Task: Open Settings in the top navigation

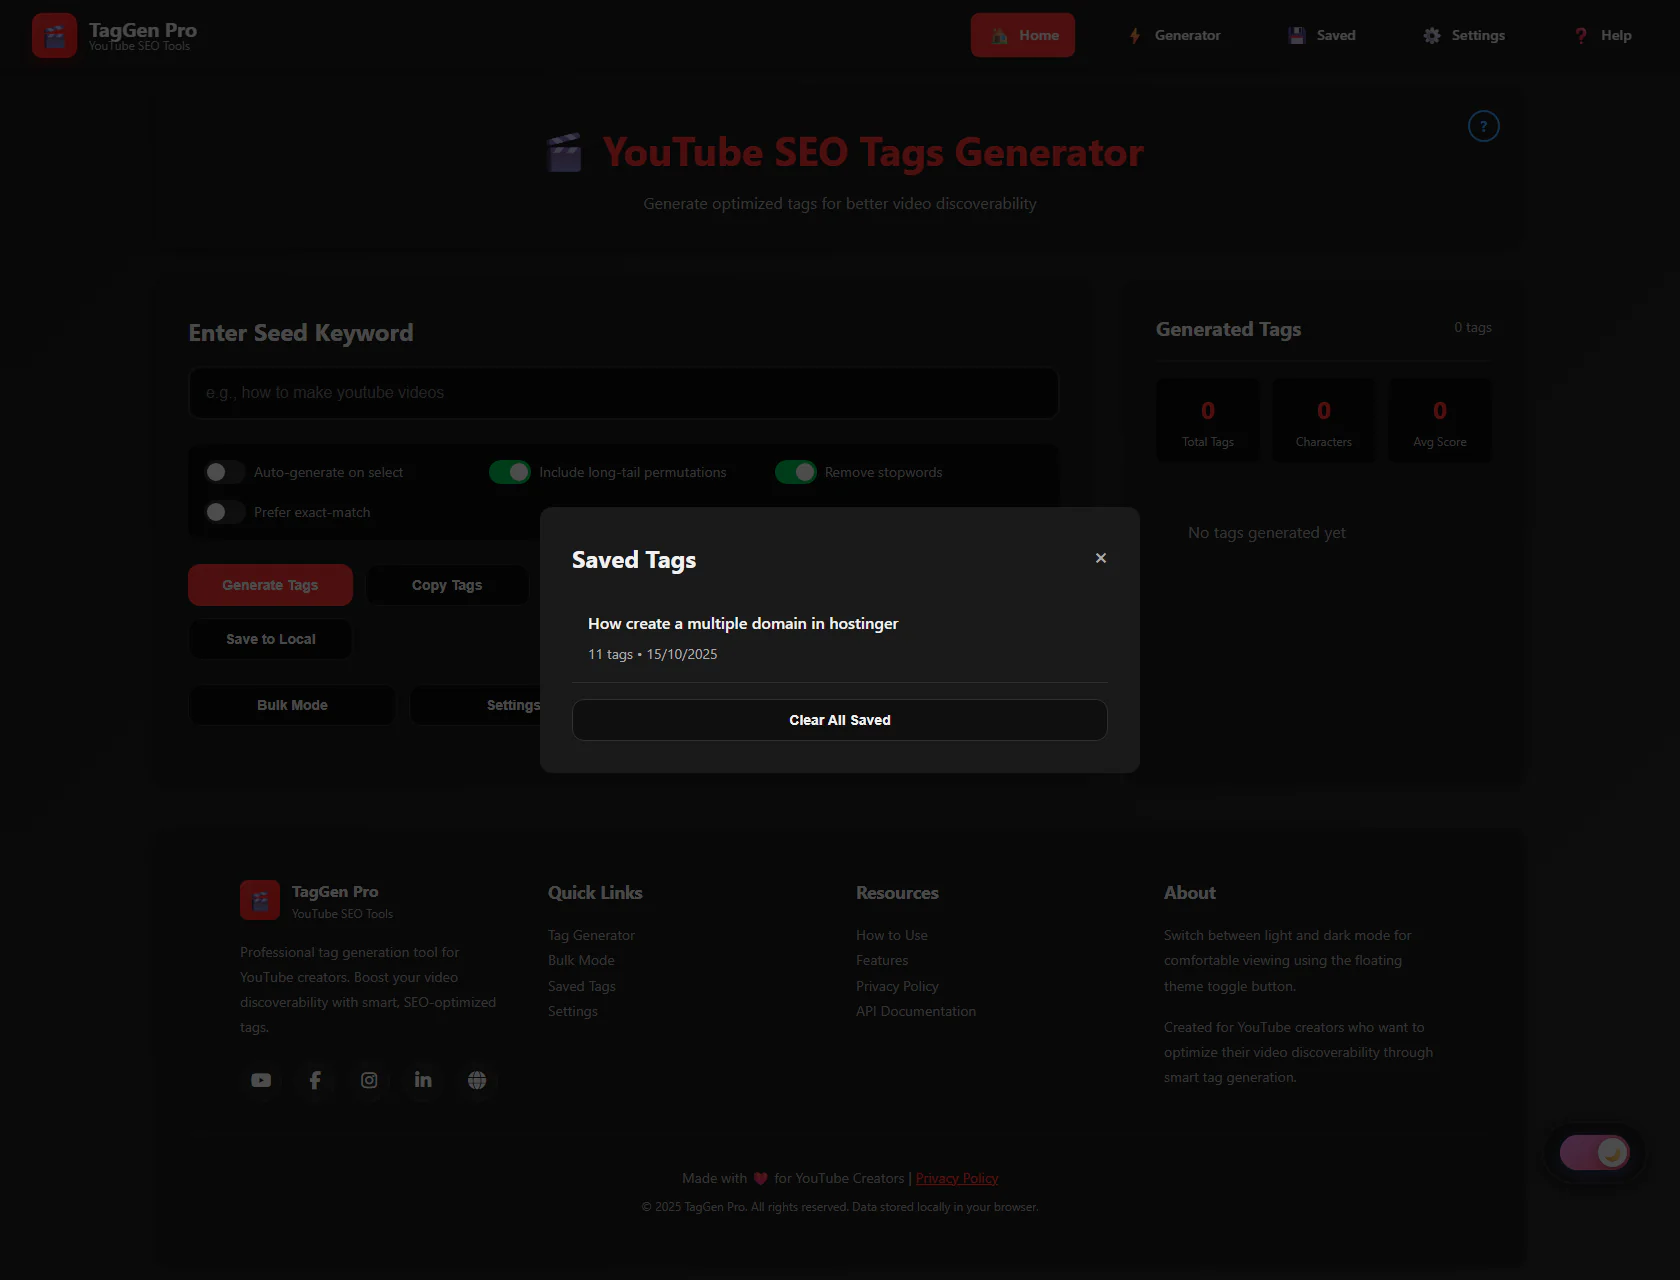Action: [x=1464, y=35]
